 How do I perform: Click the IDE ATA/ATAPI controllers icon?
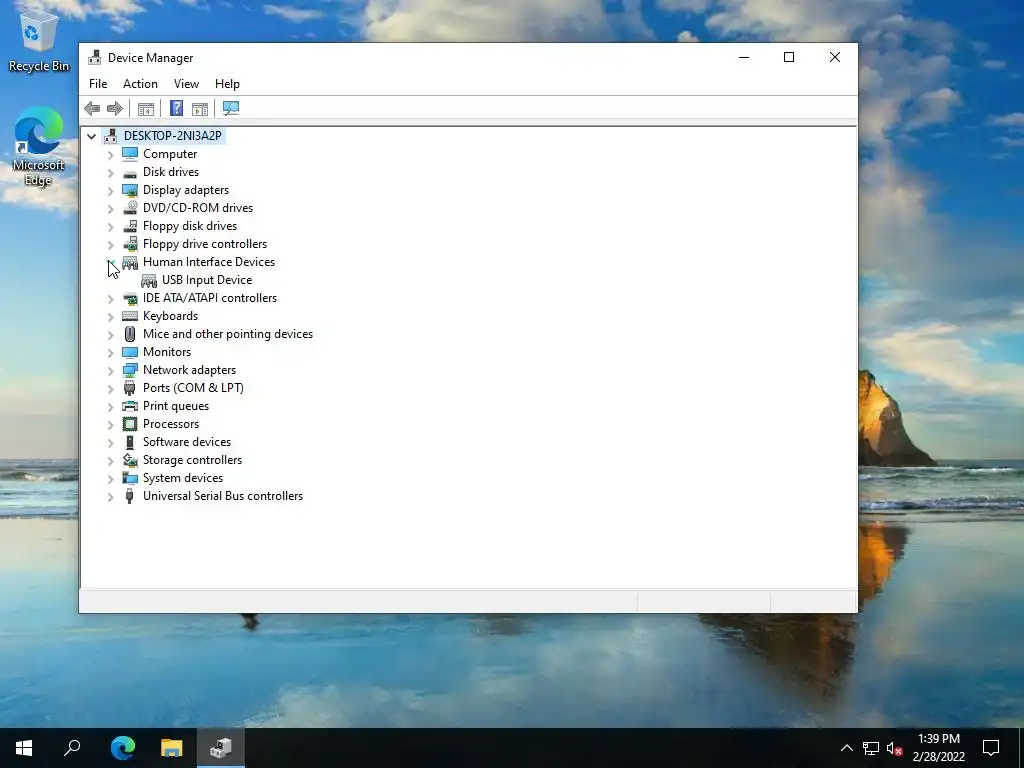click(130, 298)
